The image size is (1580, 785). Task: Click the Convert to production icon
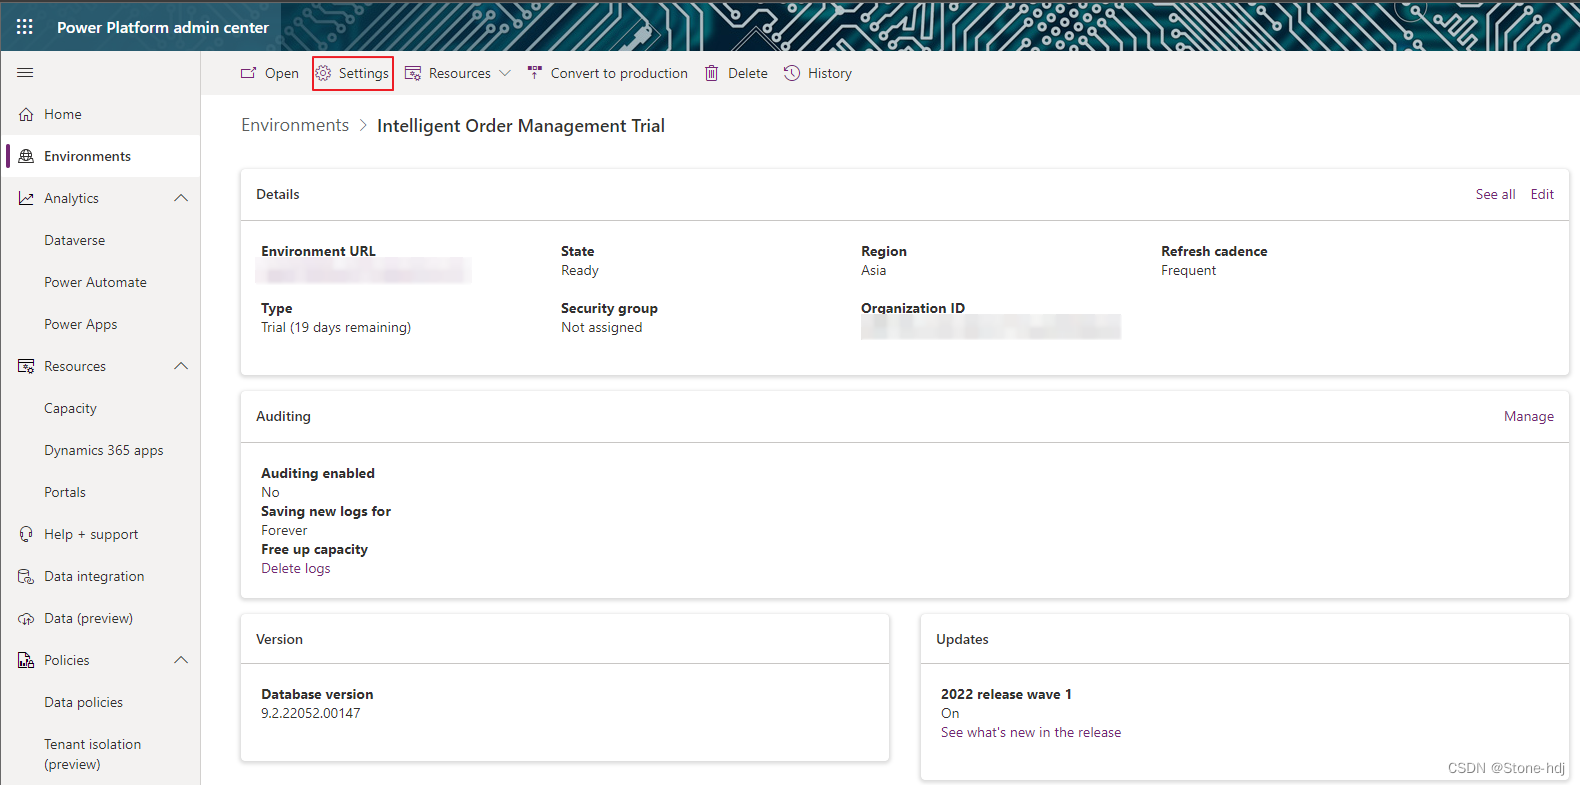click(534, 73)
